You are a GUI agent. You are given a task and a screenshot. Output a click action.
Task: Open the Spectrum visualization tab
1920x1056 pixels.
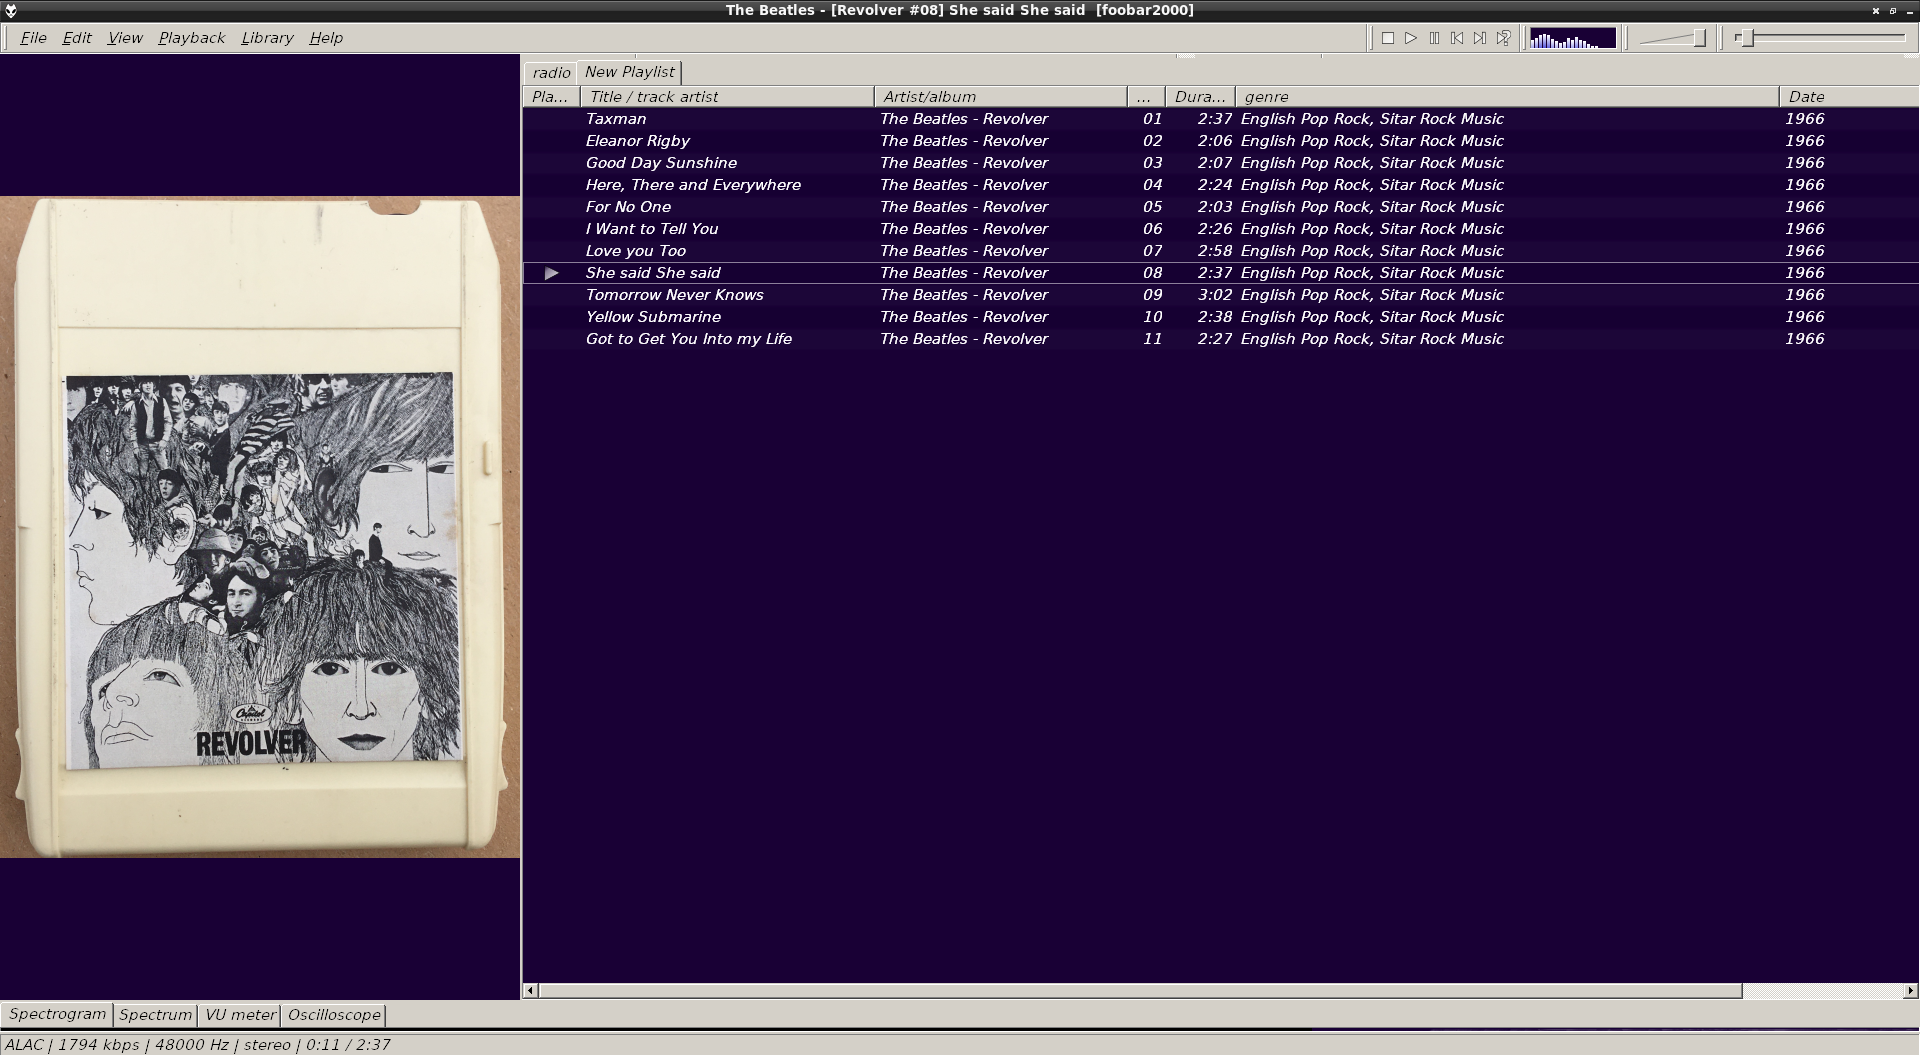point(155,1015)
